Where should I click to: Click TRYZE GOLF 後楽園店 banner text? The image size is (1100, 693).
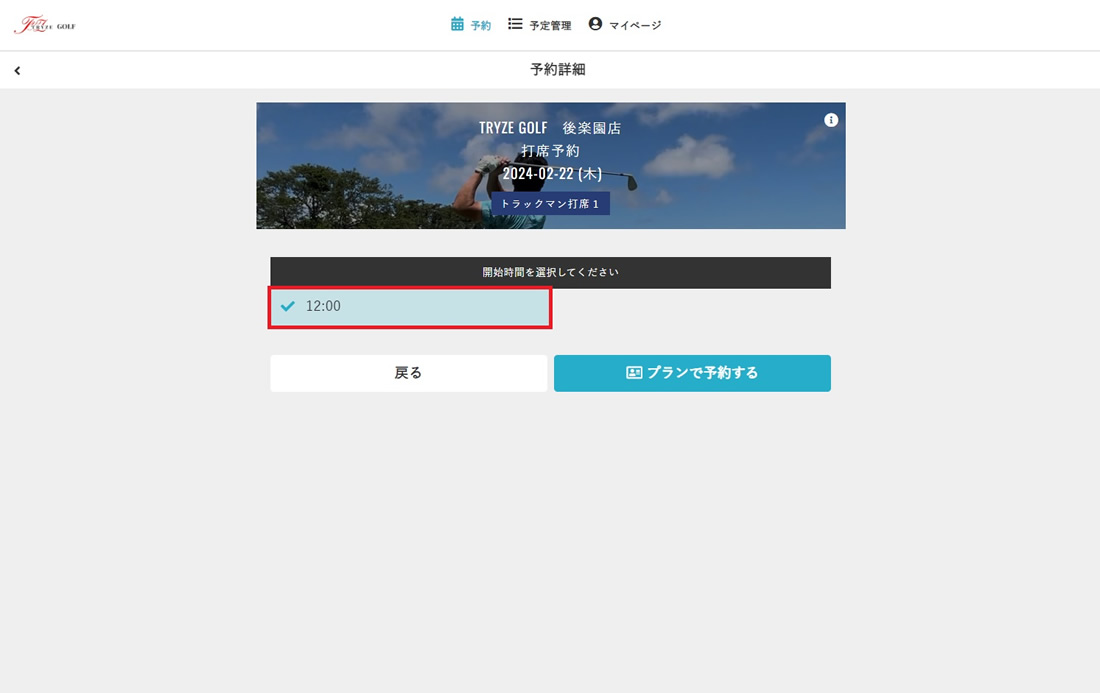(x=550, y=128)
